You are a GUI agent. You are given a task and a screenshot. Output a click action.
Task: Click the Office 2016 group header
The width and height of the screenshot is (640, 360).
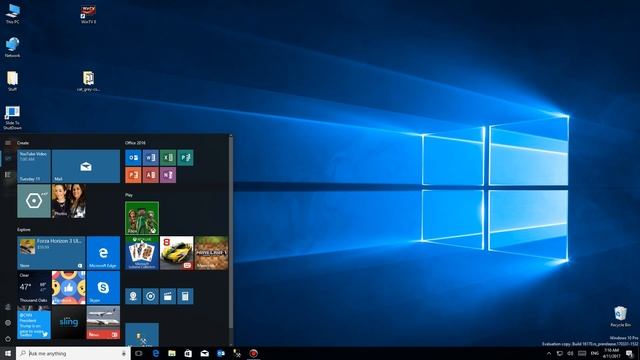(x=136, y=143)
